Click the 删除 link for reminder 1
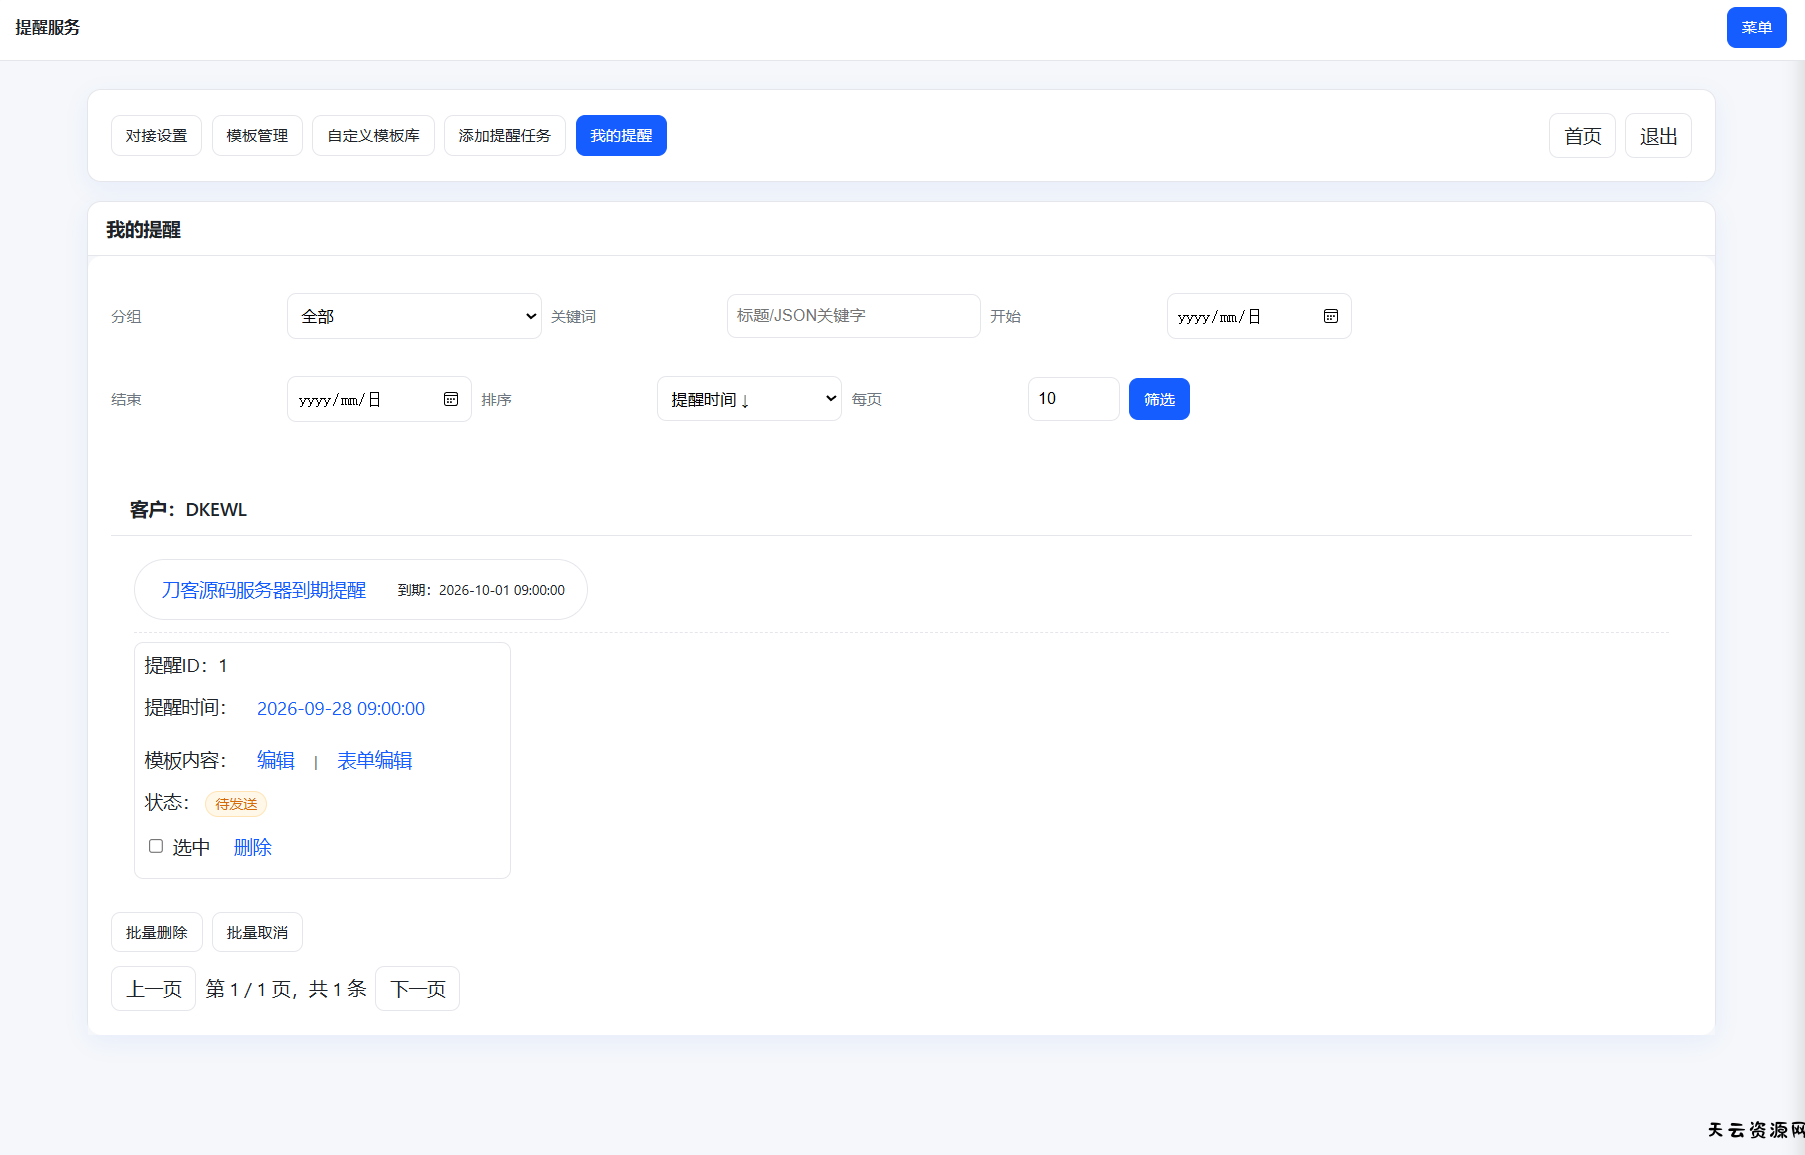The image size is (1805, 1155). [252, 848]
